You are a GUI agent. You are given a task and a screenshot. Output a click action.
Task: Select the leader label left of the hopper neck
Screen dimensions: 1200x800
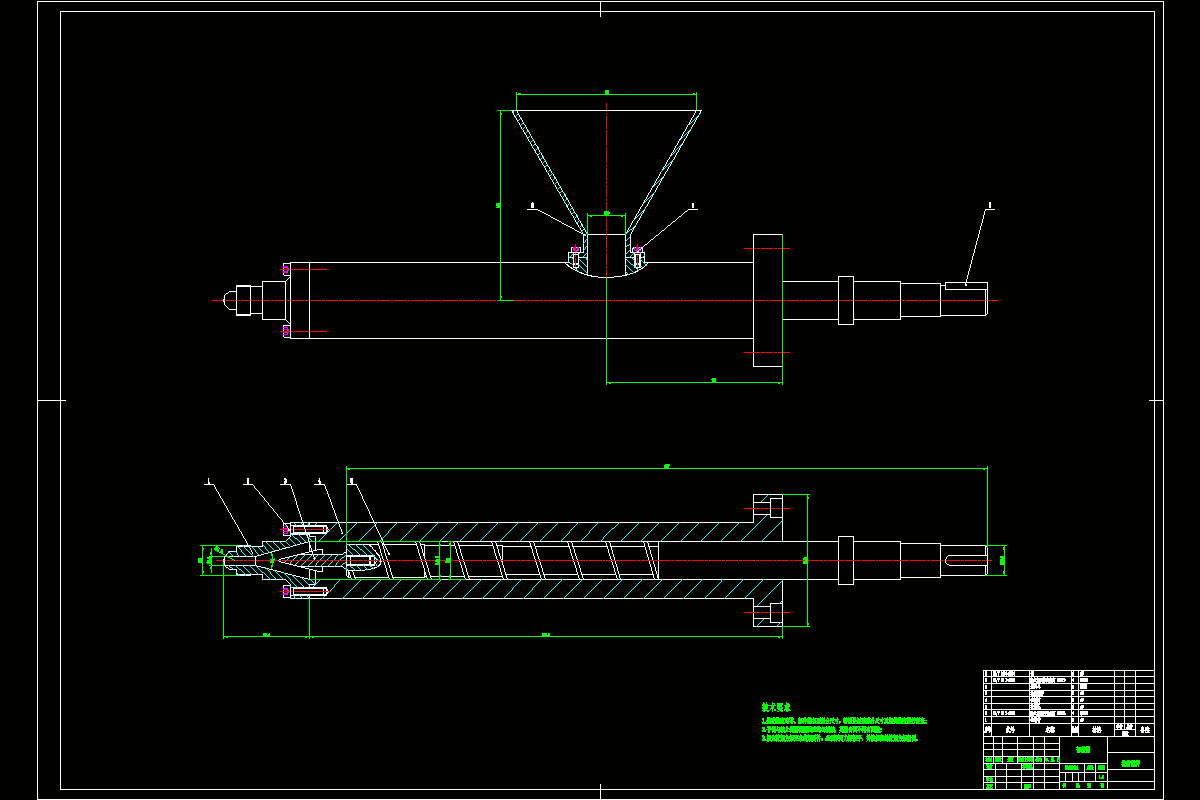pos(532,206)
